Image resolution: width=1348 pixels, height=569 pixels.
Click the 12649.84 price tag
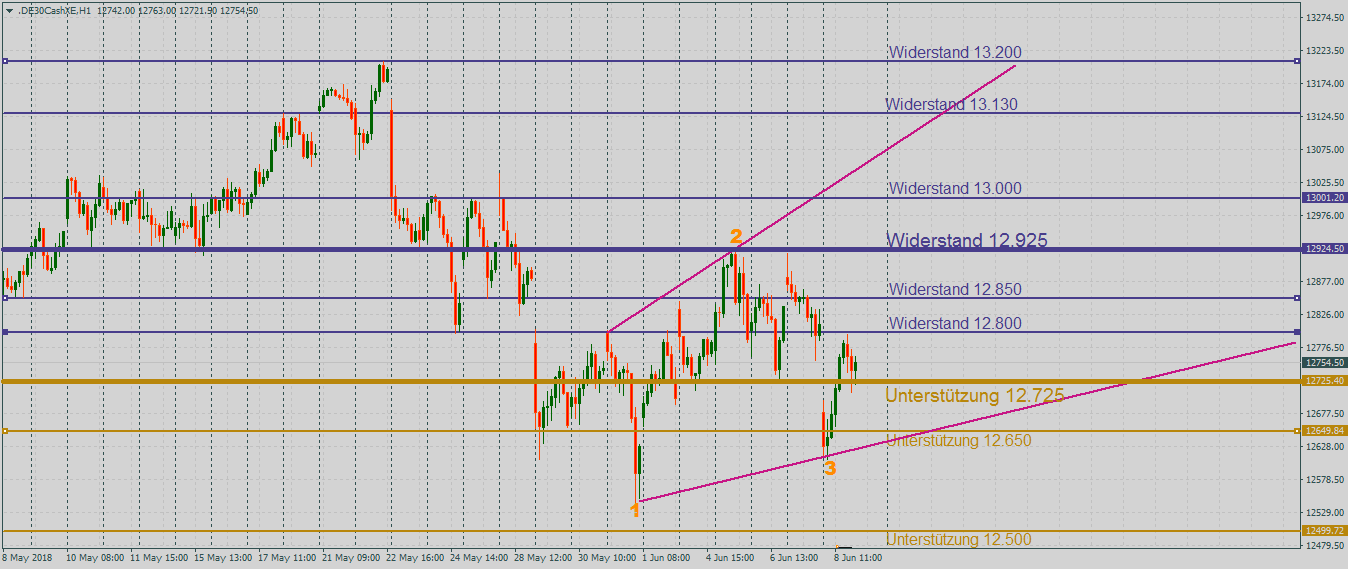click(1324, 431)
